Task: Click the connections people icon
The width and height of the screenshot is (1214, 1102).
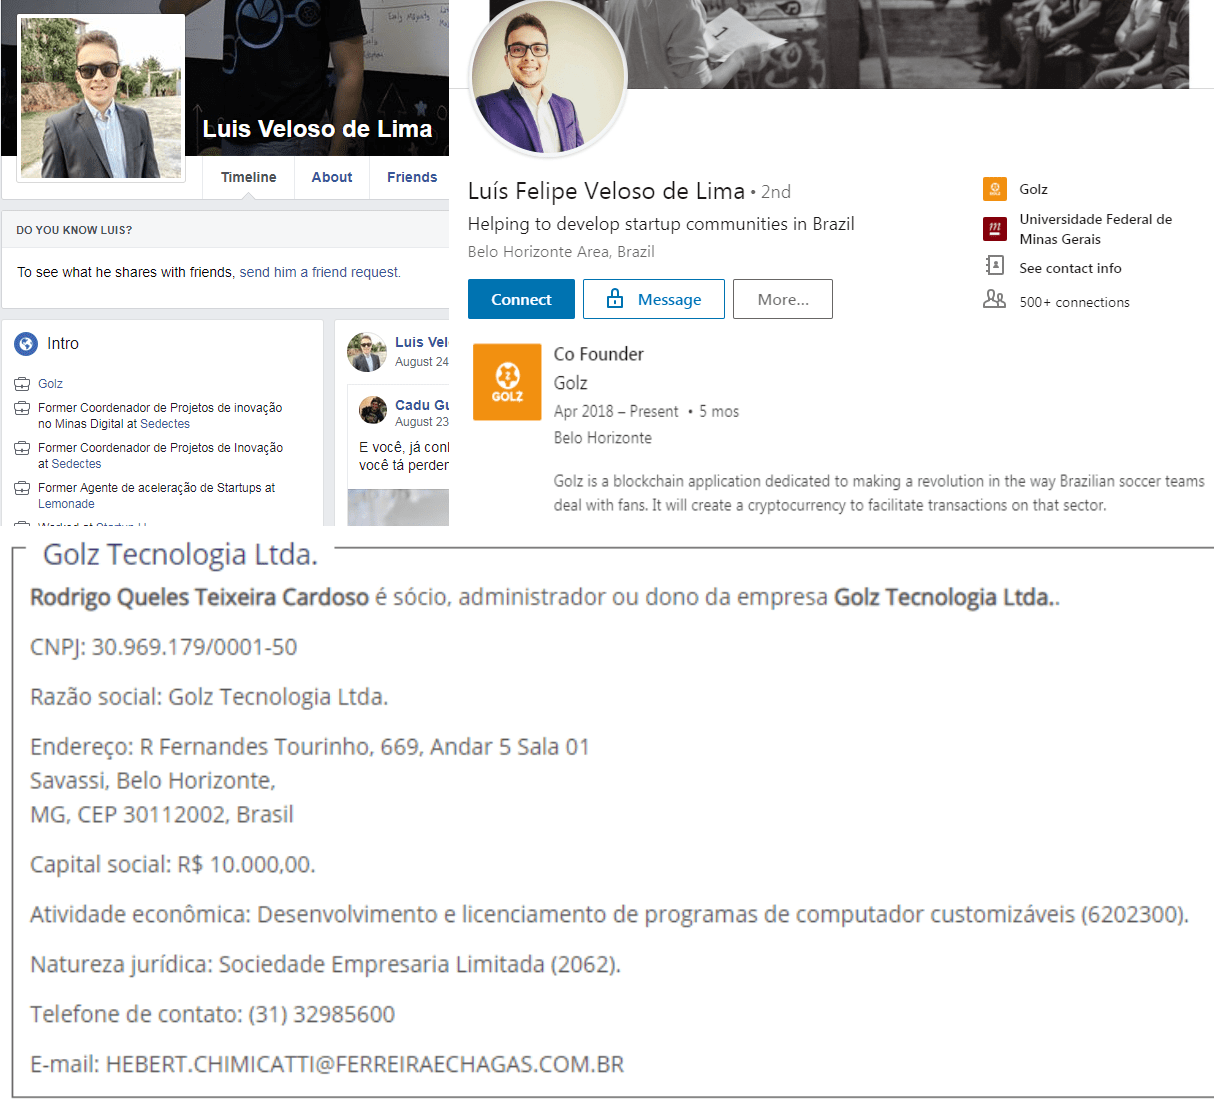Action: (x=994, y=299)
